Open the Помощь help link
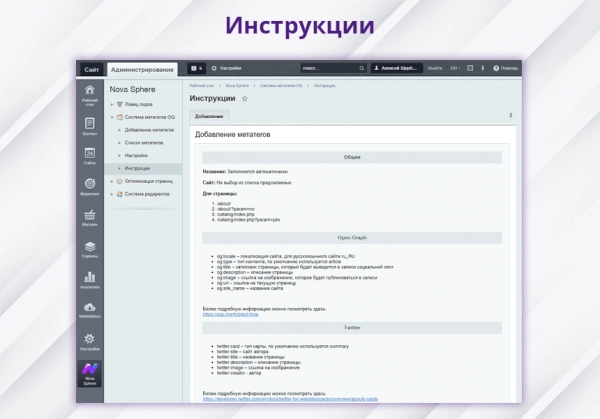Image resolution: width=600 pixels, height=419 pixels. pyautogui.click(x=506, y=68)
